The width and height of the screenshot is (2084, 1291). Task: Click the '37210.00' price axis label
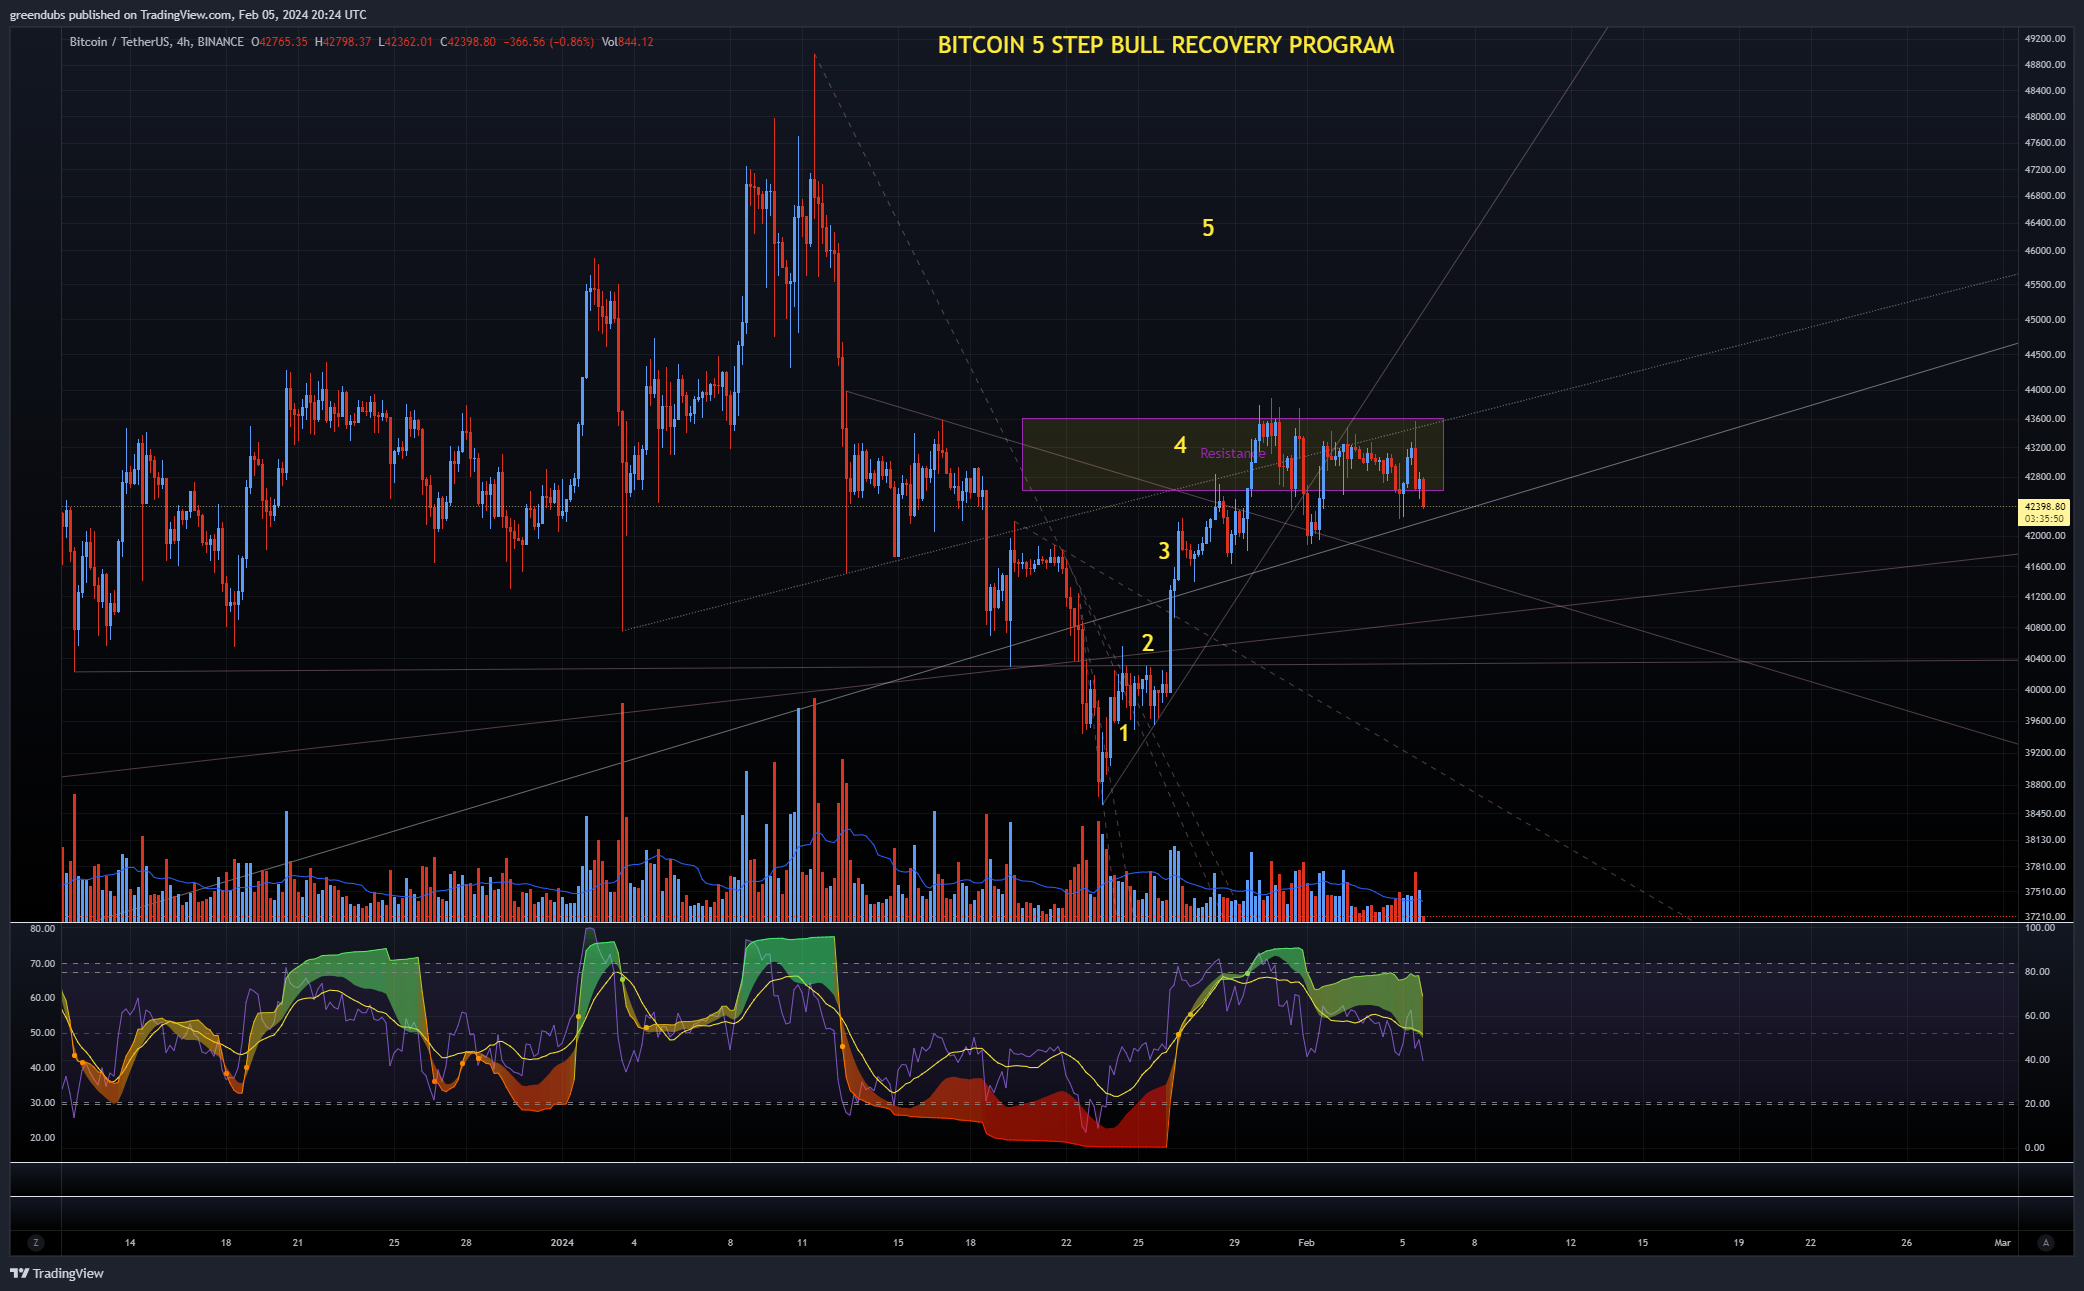coord(2045,916)
